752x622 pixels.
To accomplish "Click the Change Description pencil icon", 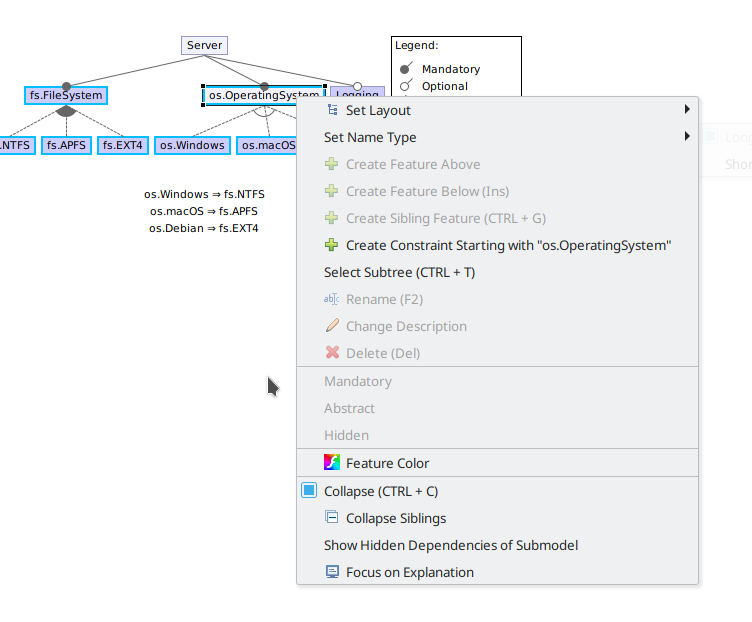I will [x=332, y=326].
